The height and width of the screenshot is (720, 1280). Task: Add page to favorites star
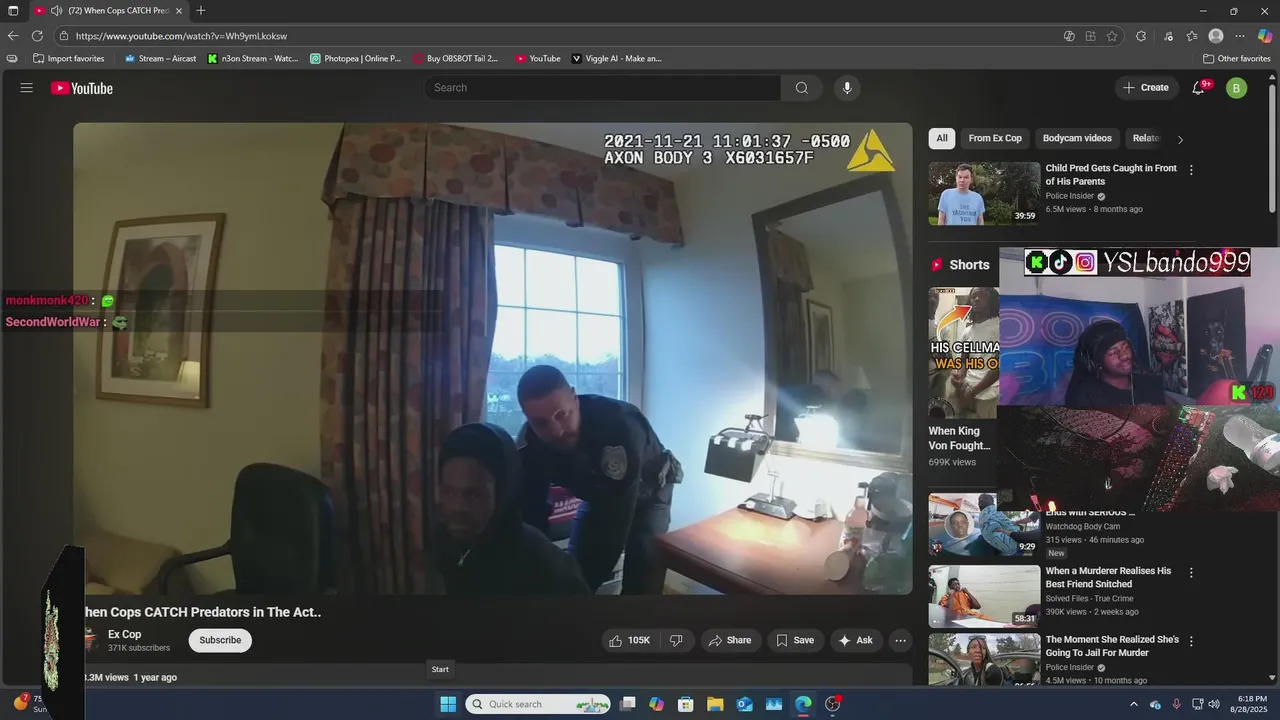coord(1112,36)
